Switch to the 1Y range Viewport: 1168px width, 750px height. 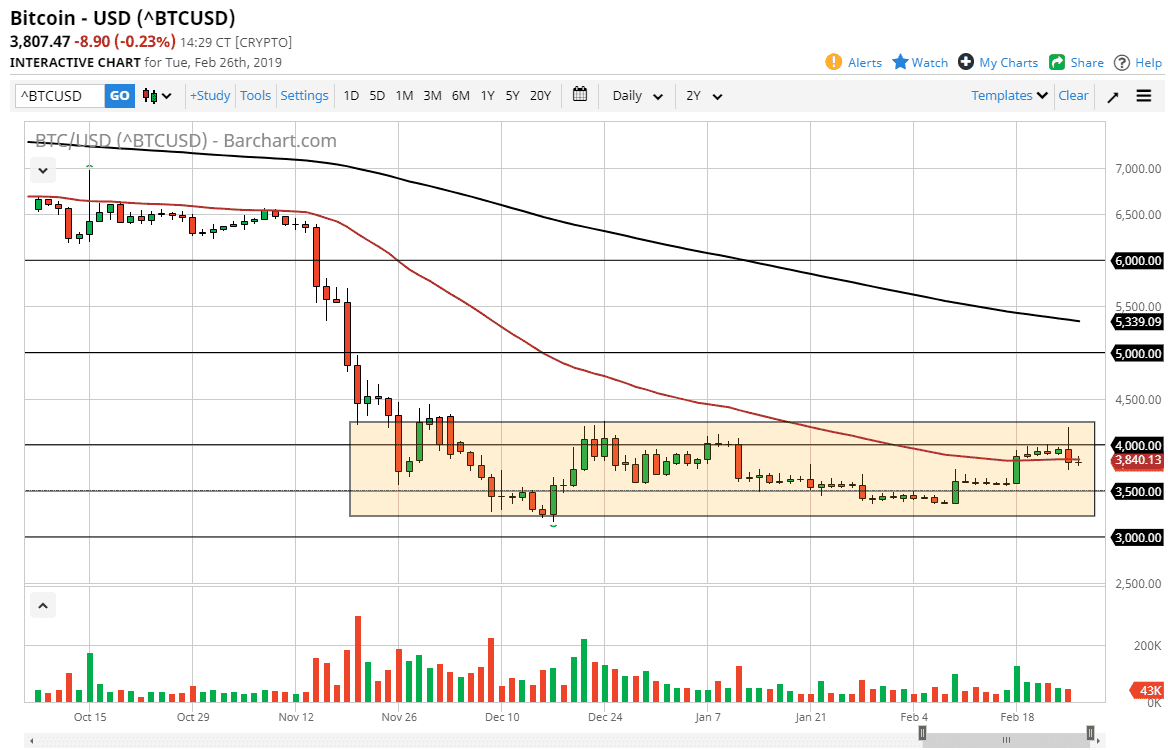(487, 95)
